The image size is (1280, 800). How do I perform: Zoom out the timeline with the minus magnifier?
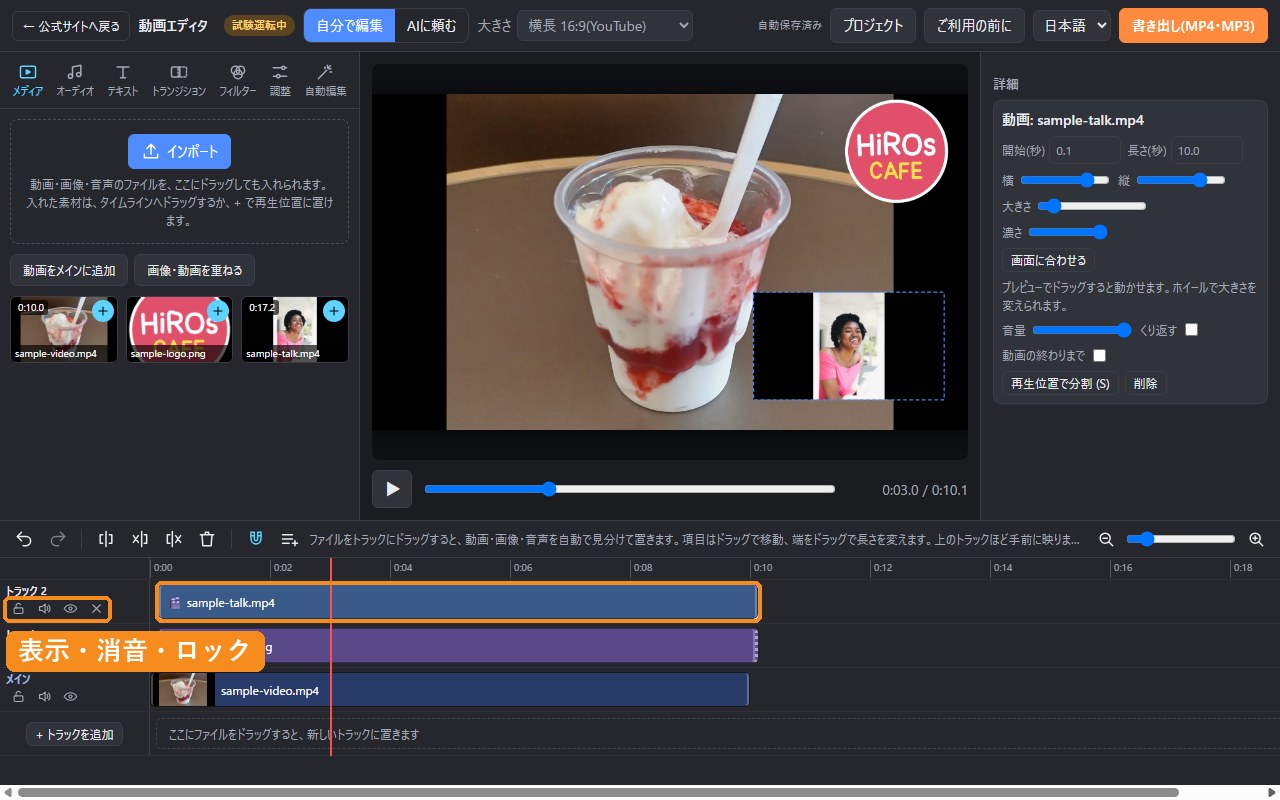(x=1106, y=539)
